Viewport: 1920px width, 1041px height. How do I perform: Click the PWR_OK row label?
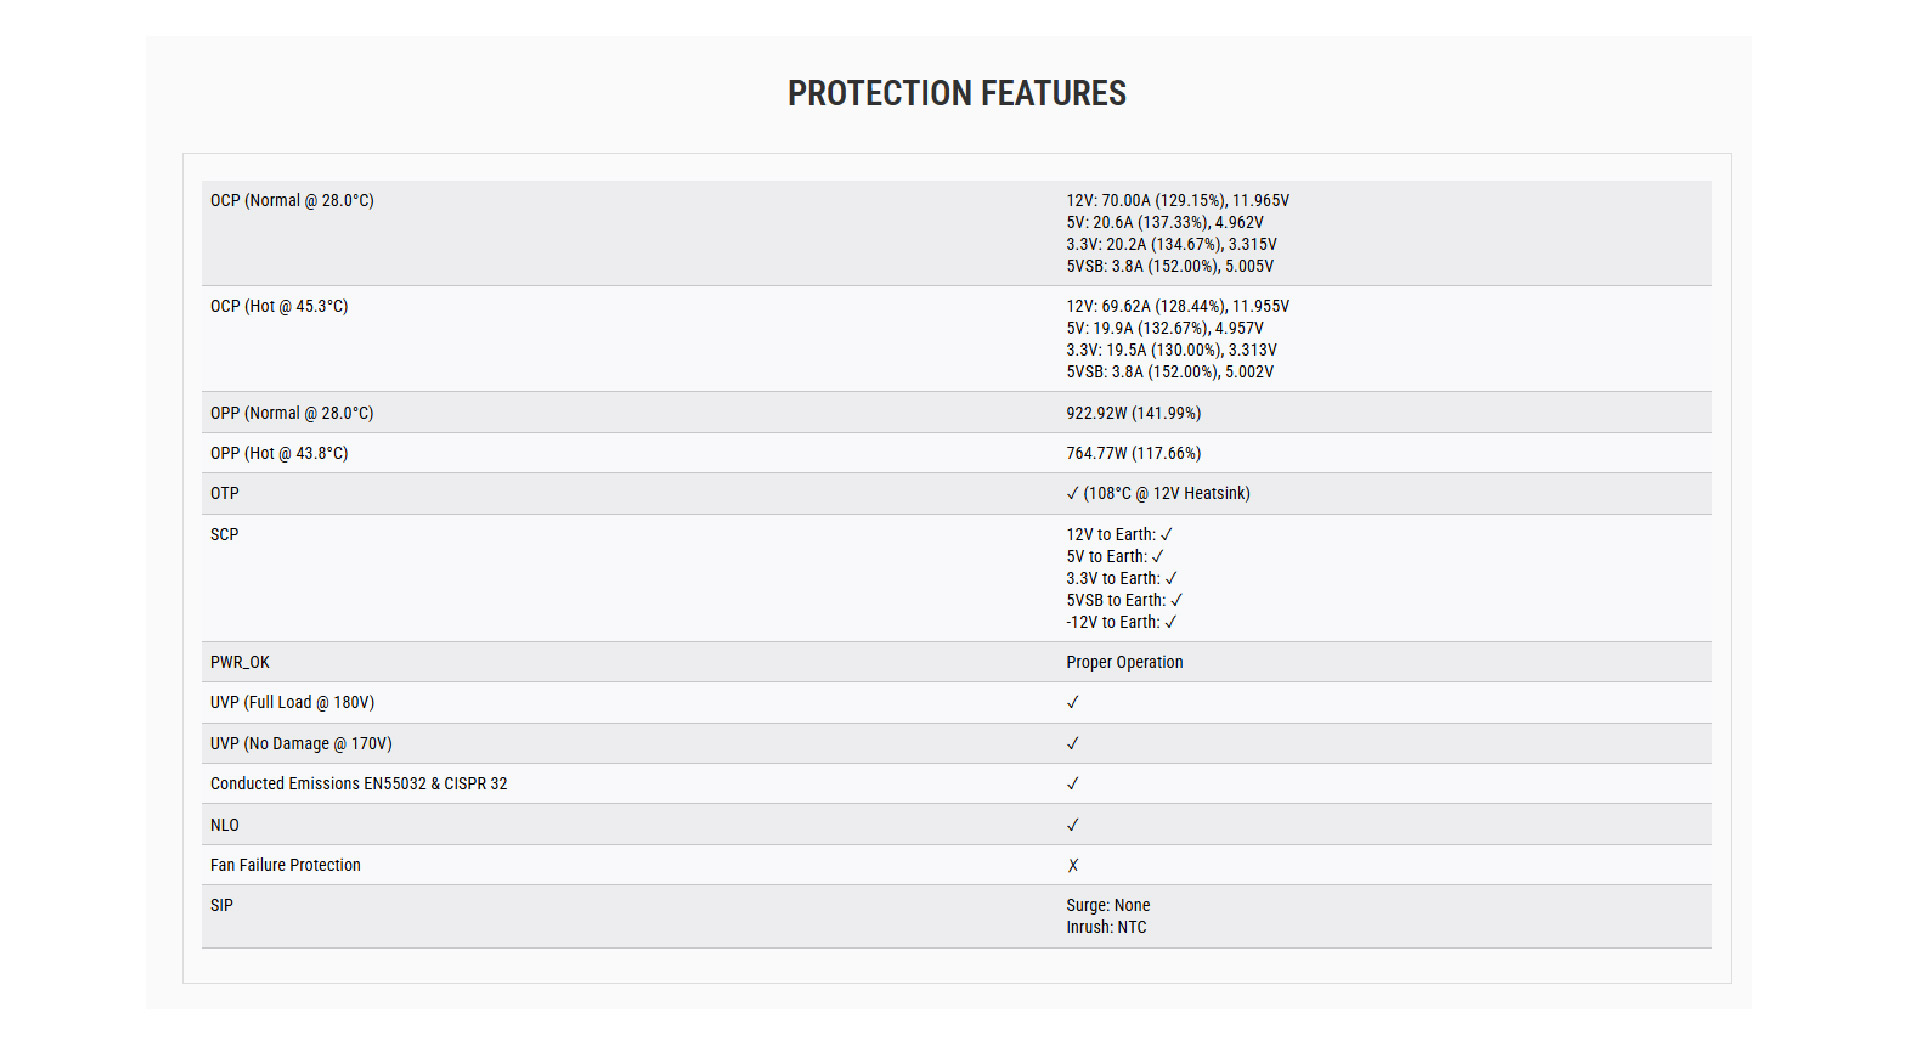coord(240,662)
